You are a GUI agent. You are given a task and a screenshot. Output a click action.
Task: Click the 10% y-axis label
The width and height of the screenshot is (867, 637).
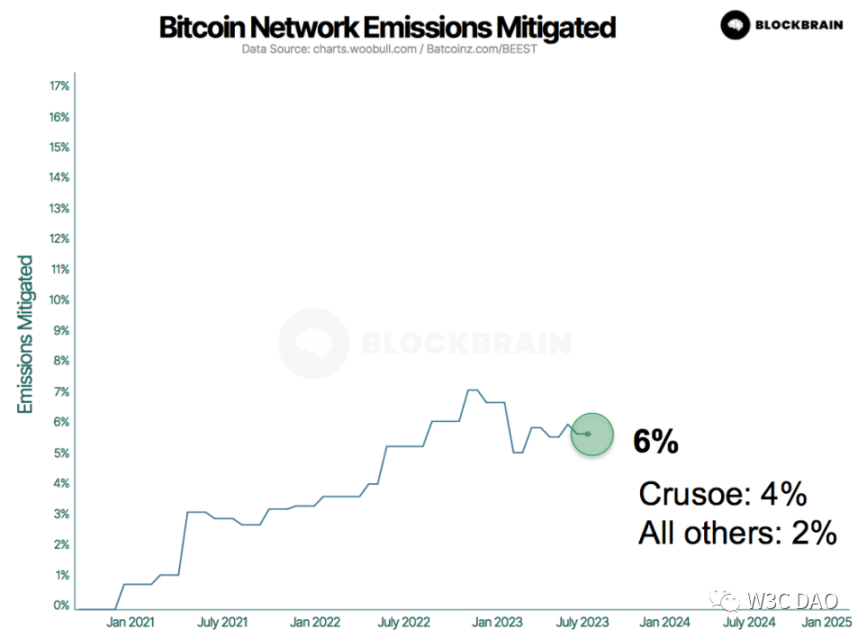tap(59, 299)
